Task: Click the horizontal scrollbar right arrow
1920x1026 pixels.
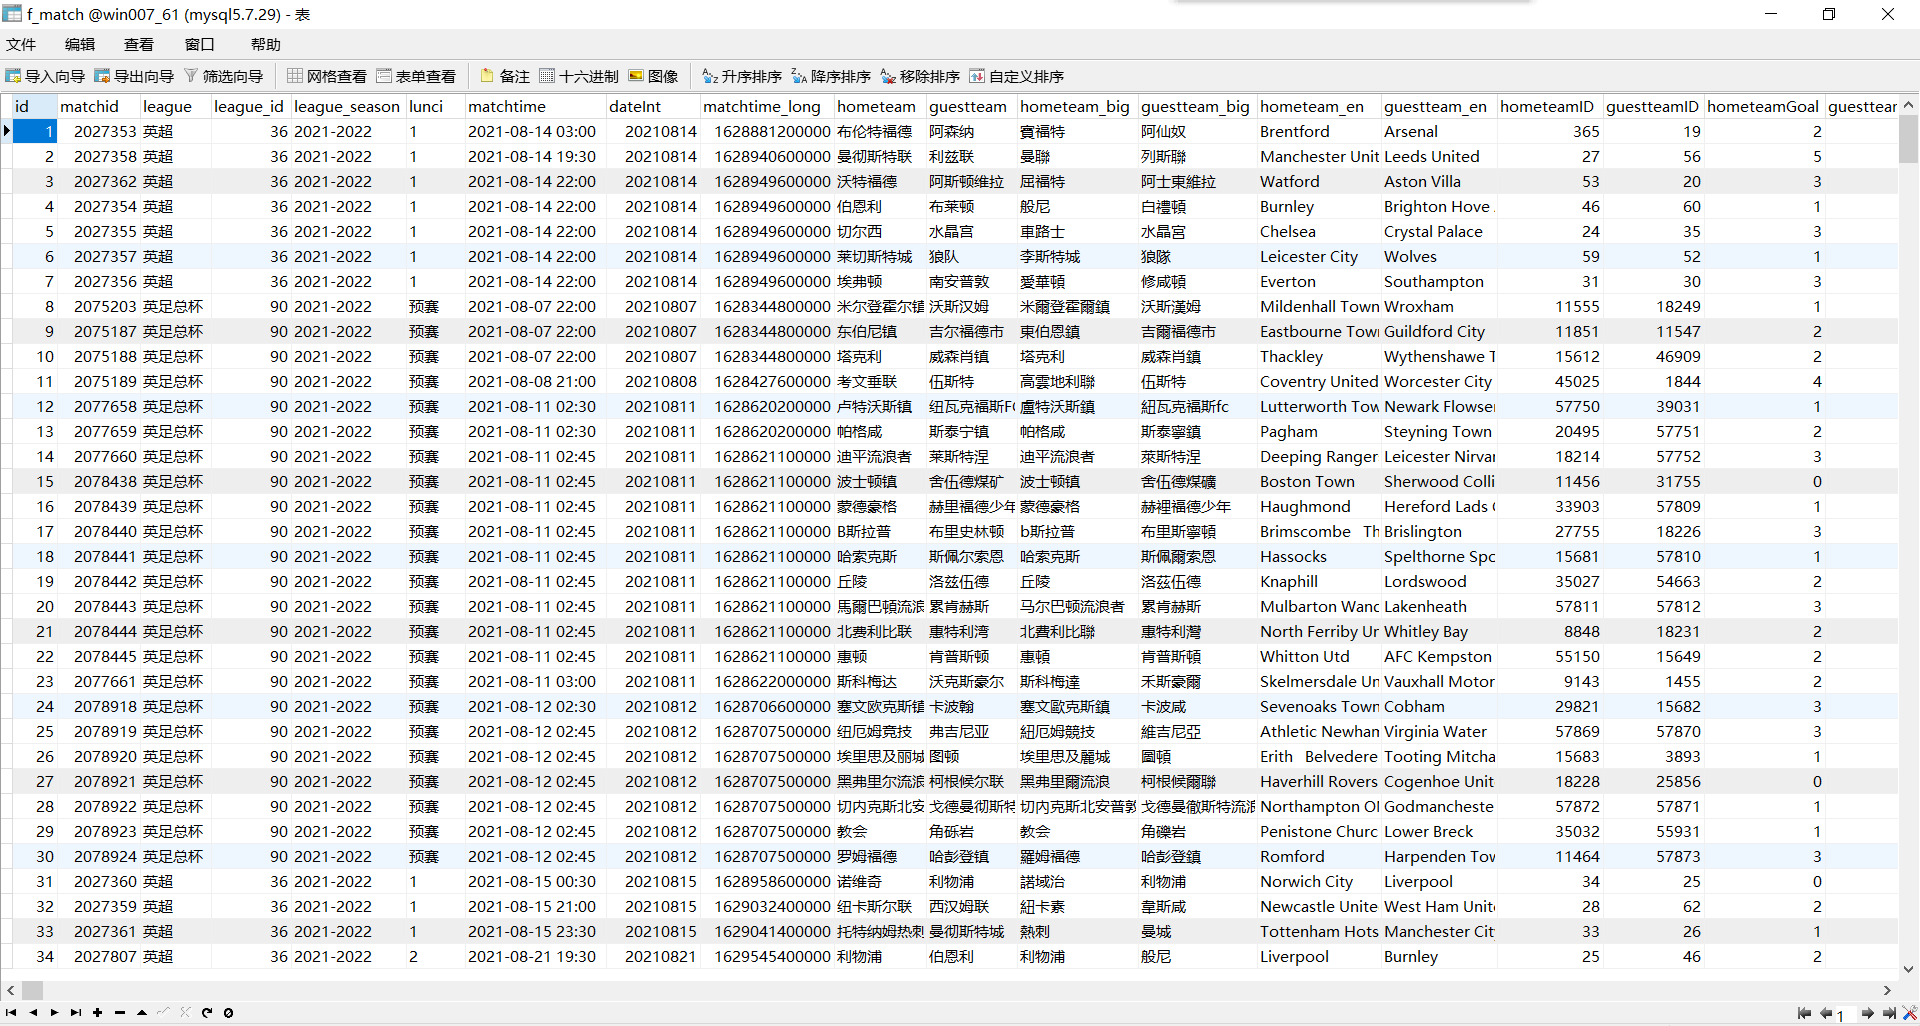Action: [x=1887, y=990]
